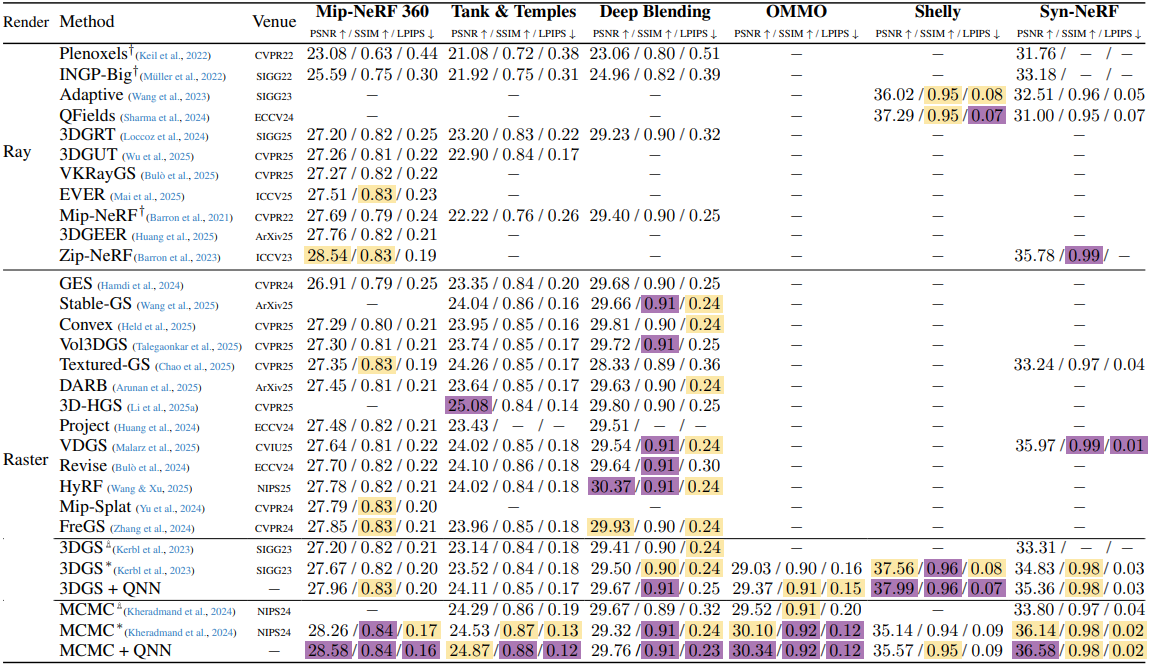
Task: Select the Deep Blending column header
Action: tap(655, 13)
